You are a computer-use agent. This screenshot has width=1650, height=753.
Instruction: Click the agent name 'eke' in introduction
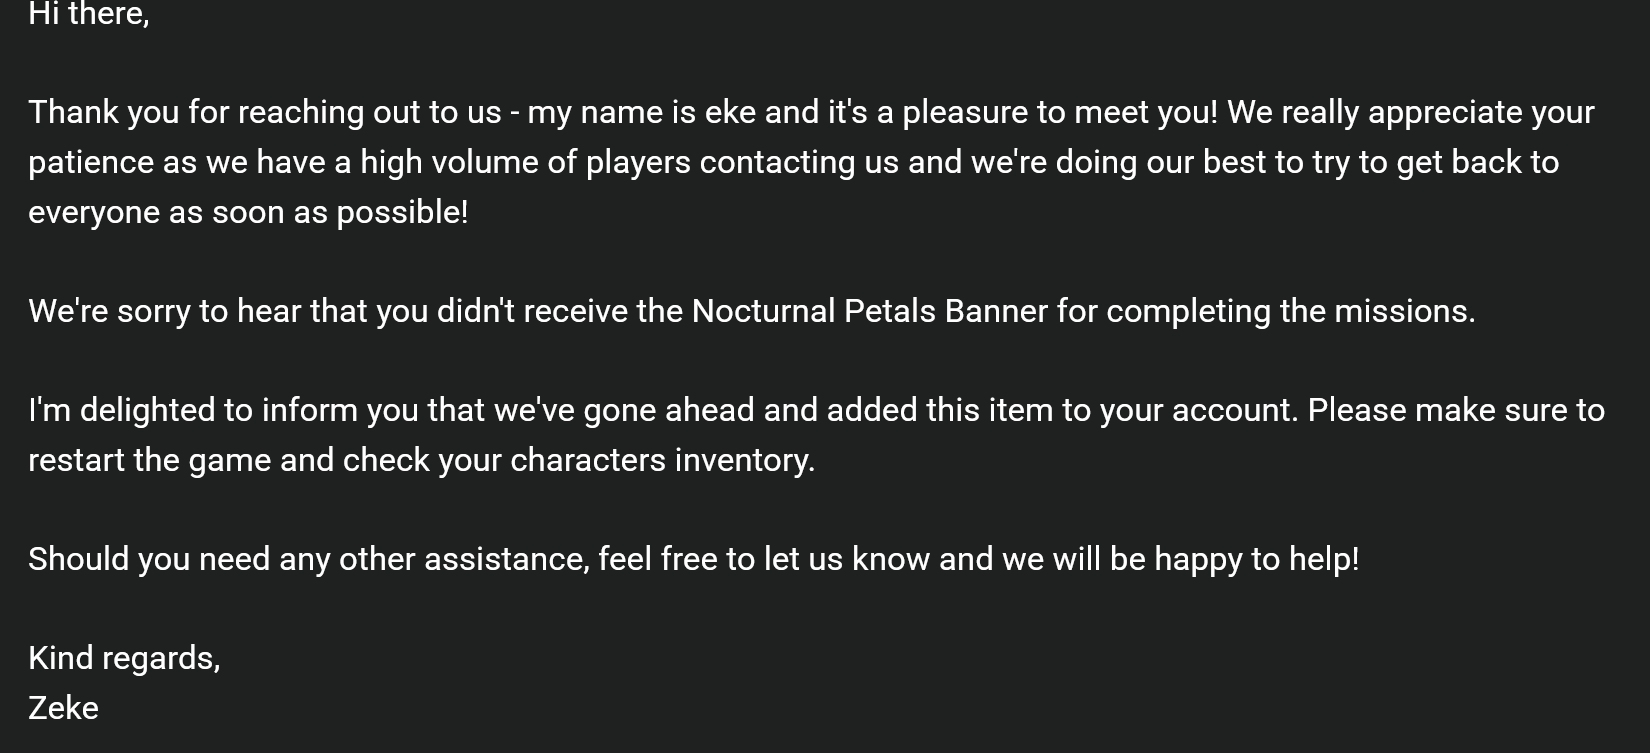[730, 112]
